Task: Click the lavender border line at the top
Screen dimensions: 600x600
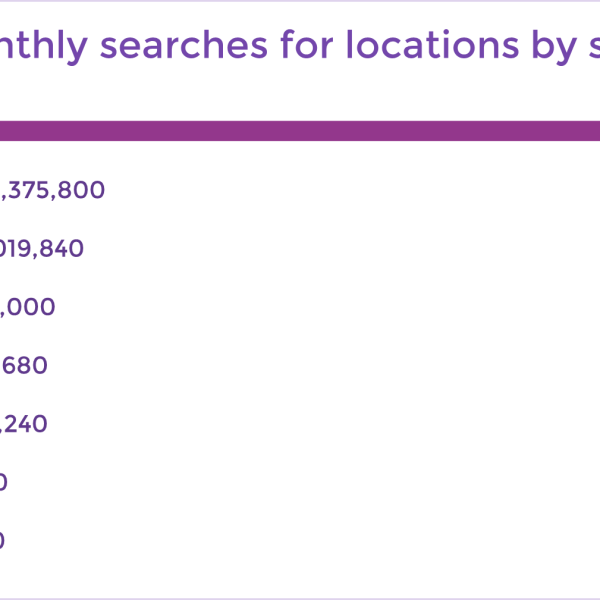Action: (300, 1)
